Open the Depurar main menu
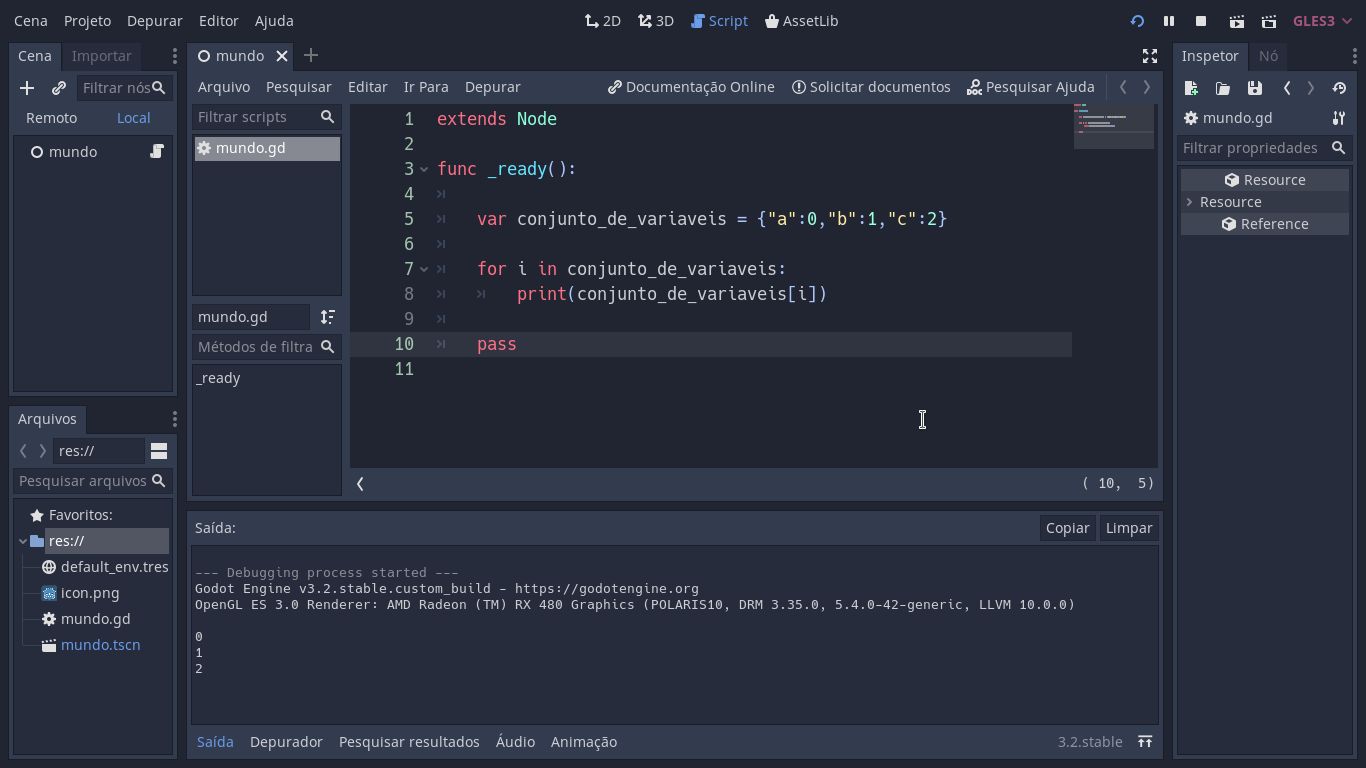The image size is (1366, 768). [155, 21]
